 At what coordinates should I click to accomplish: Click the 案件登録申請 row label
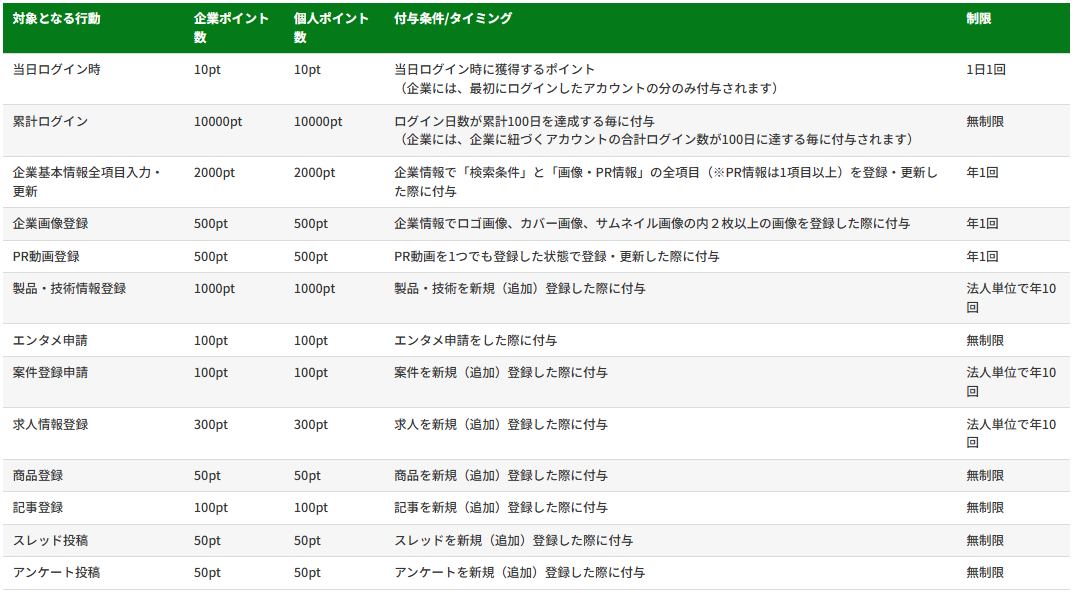(x=50, y=373)
